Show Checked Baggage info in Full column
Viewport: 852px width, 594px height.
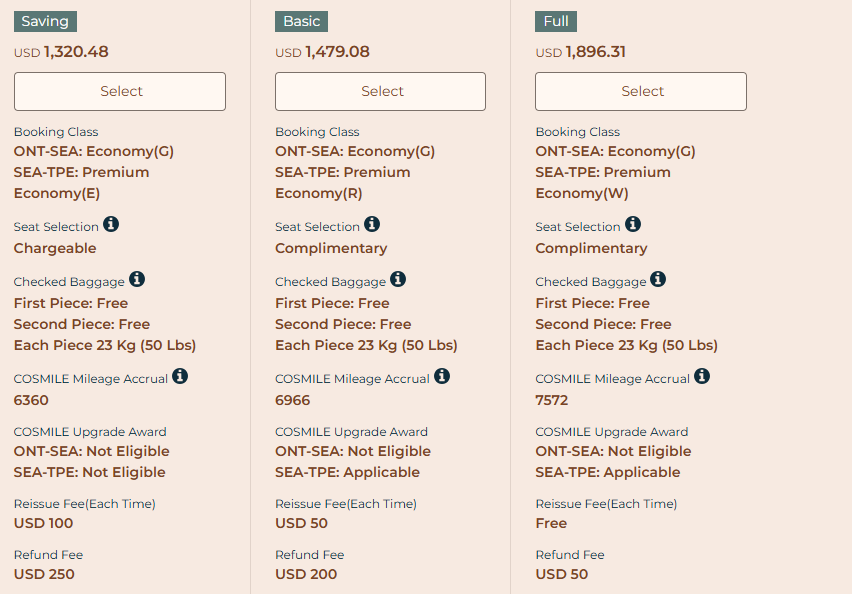[x=658, y=279]
